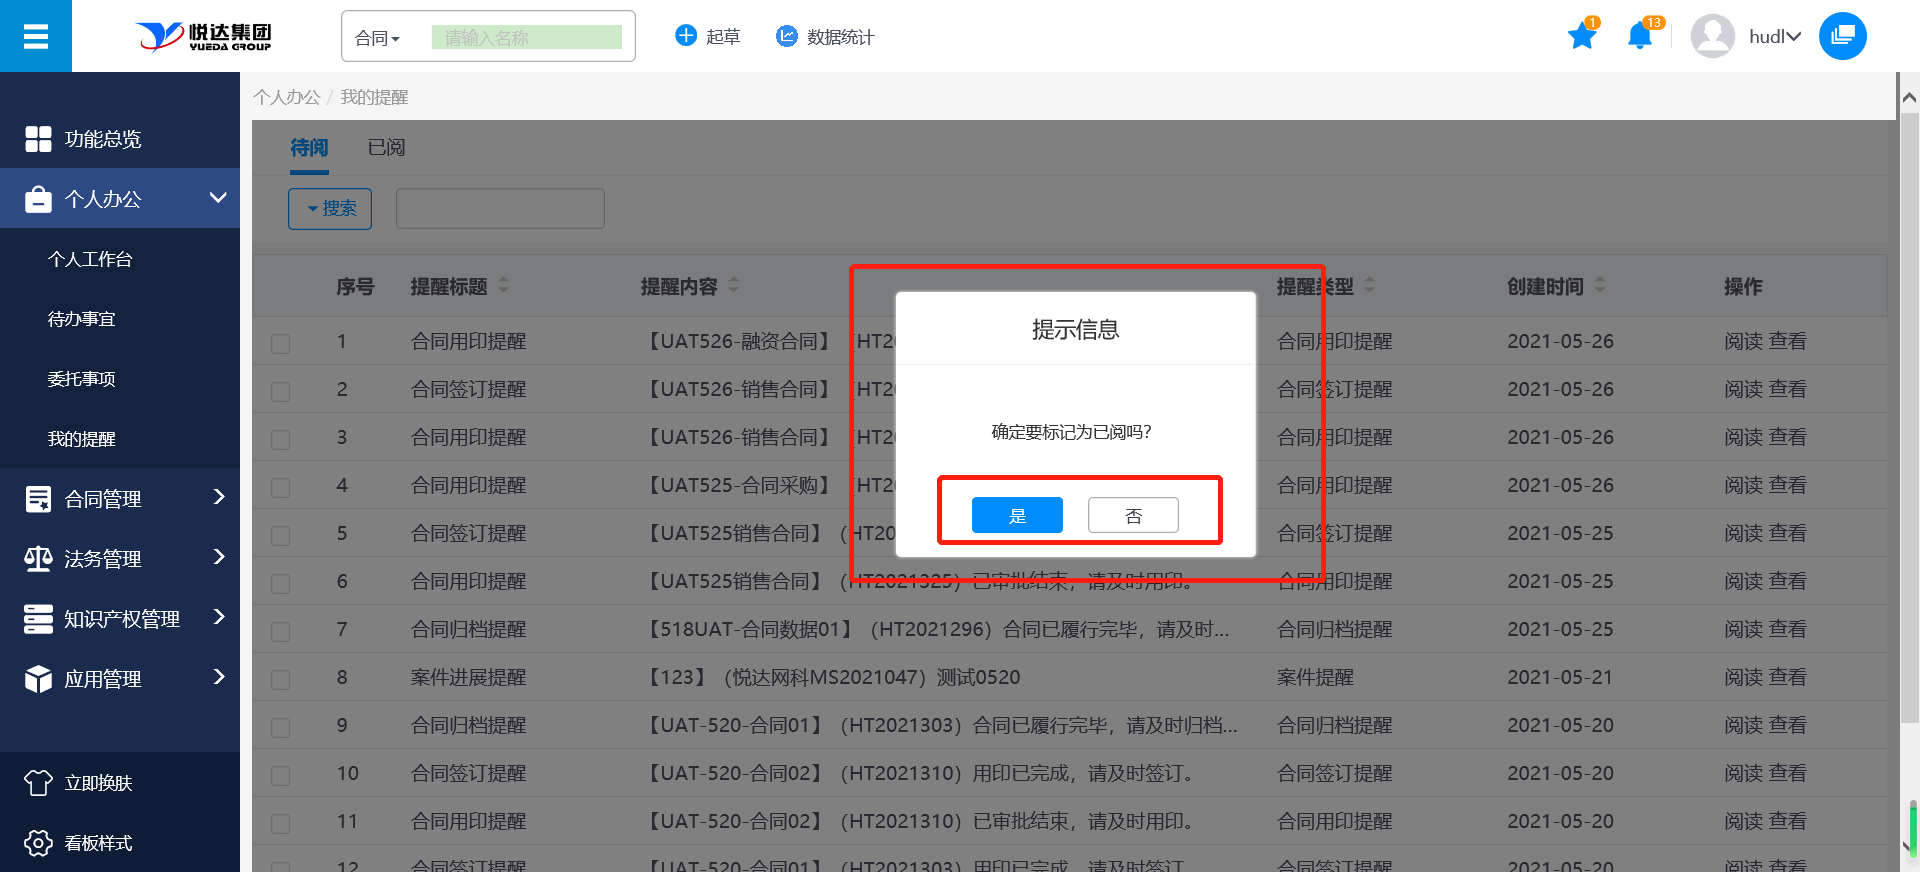The width and height of the screenshot is (1920, 872).
Task: Click the 否 button to cancel
Action: point(1133,516)
